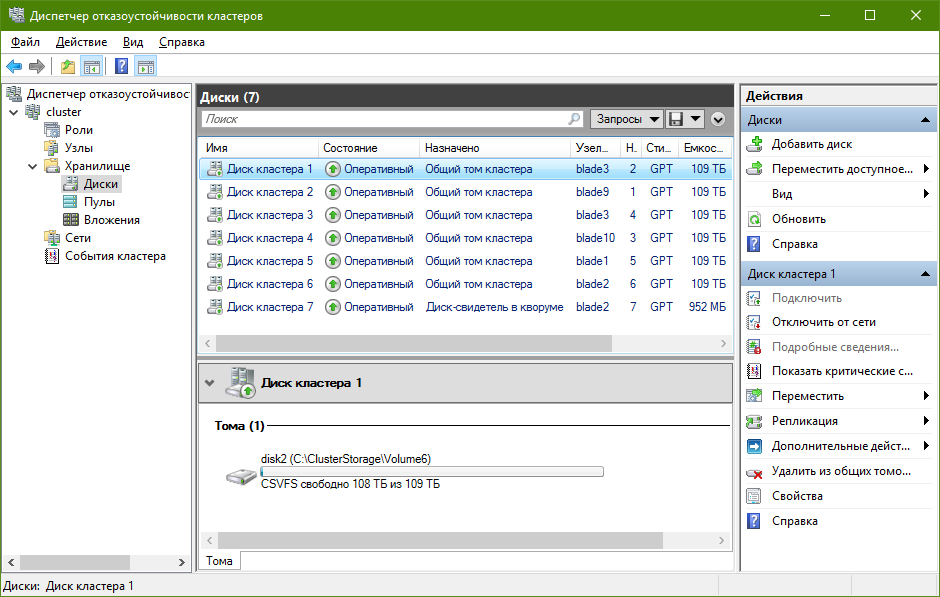Click the search magnifier icon in Поиск field
This screenshot has height=597, width=940.
coord(574,119)
